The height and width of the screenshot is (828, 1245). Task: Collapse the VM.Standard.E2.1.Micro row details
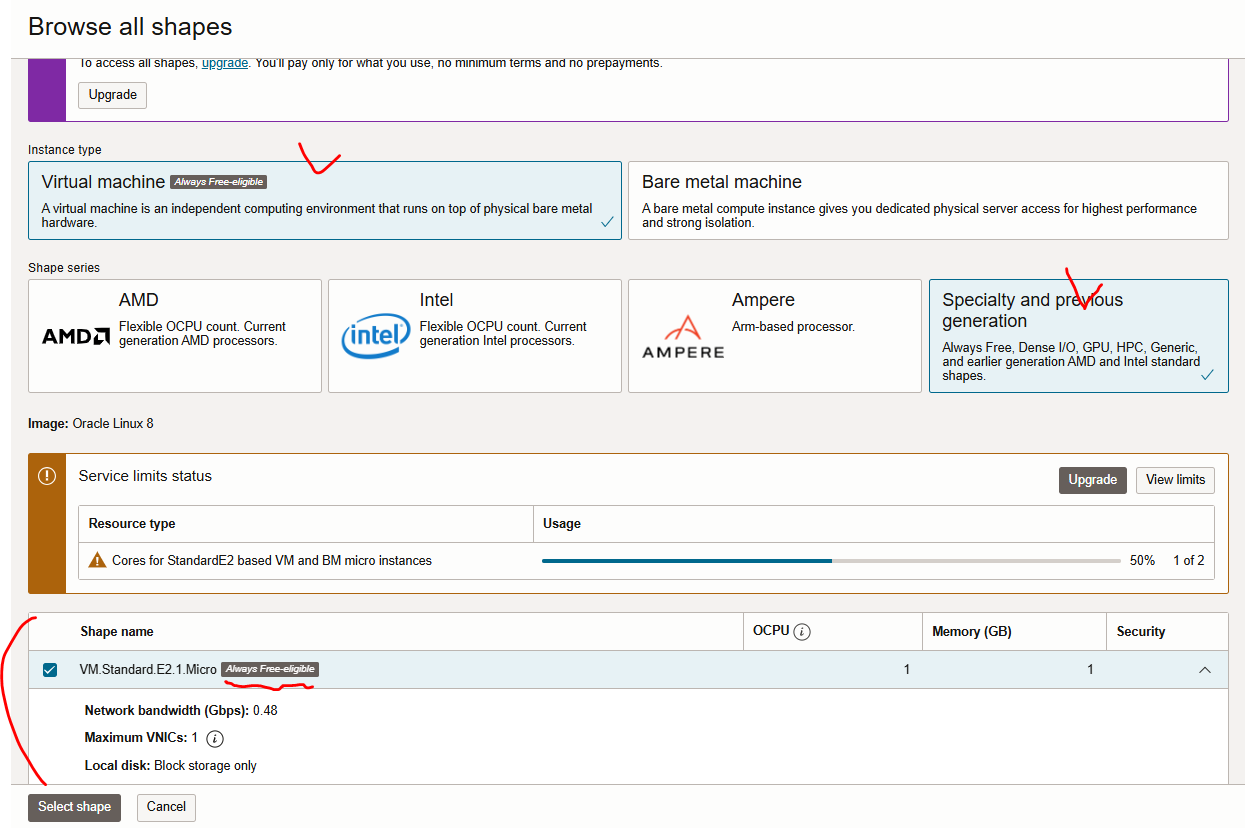point(1205,670)
